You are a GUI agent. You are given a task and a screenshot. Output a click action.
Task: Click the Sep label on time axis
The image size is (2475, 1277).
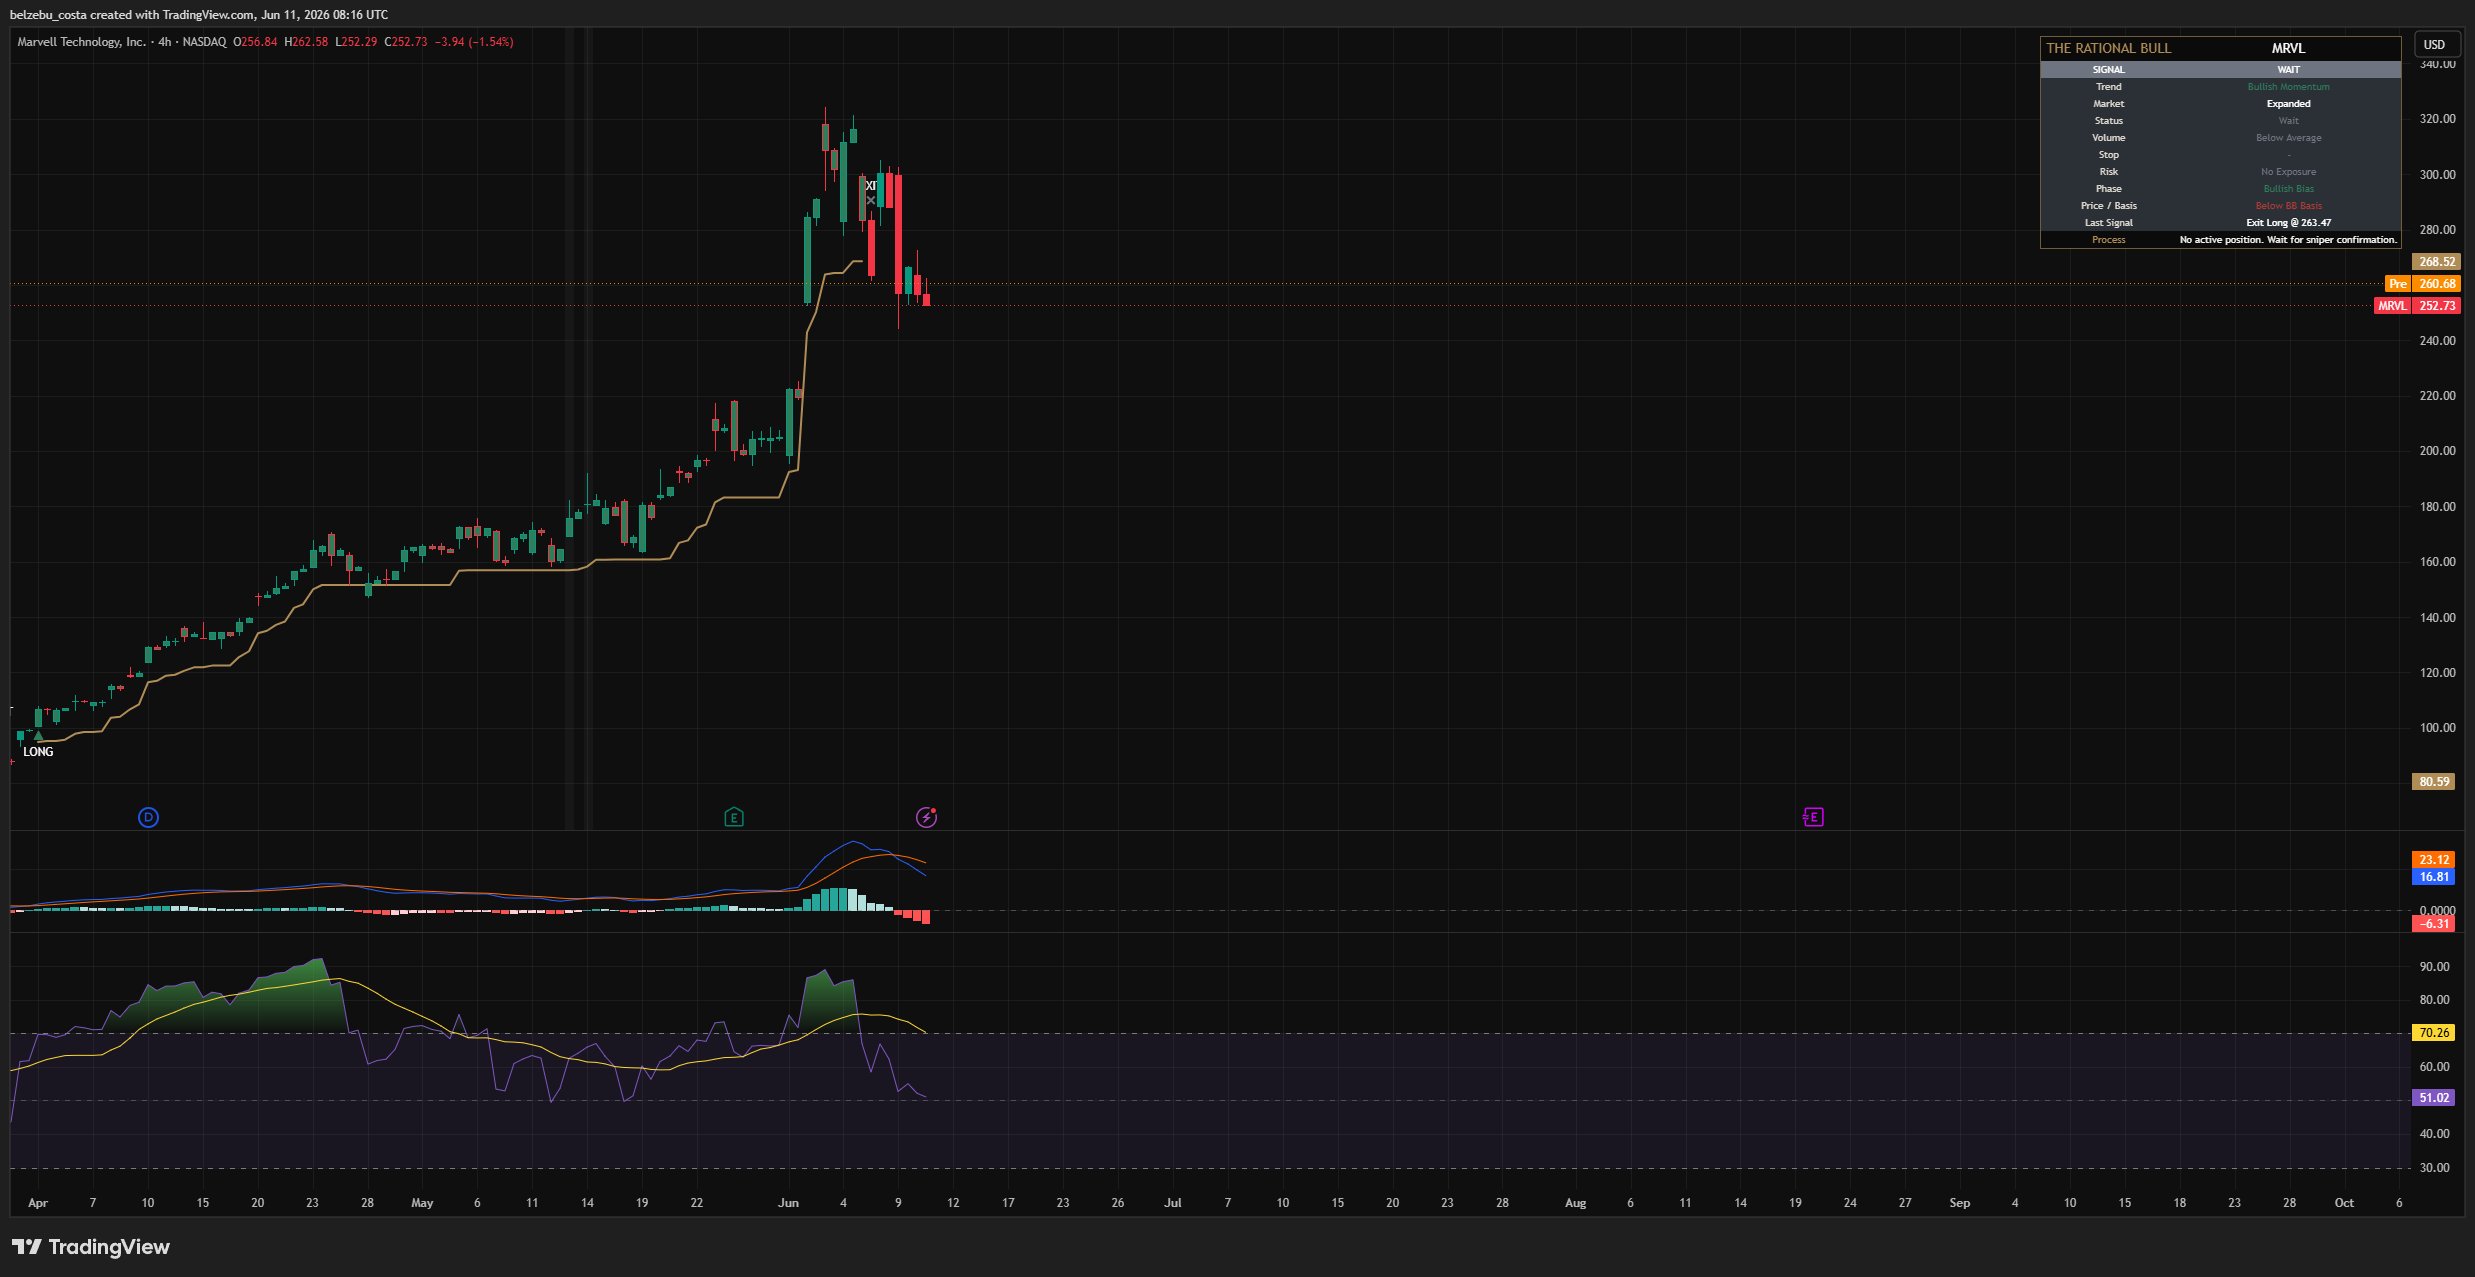click(x=1959, y=1203)
